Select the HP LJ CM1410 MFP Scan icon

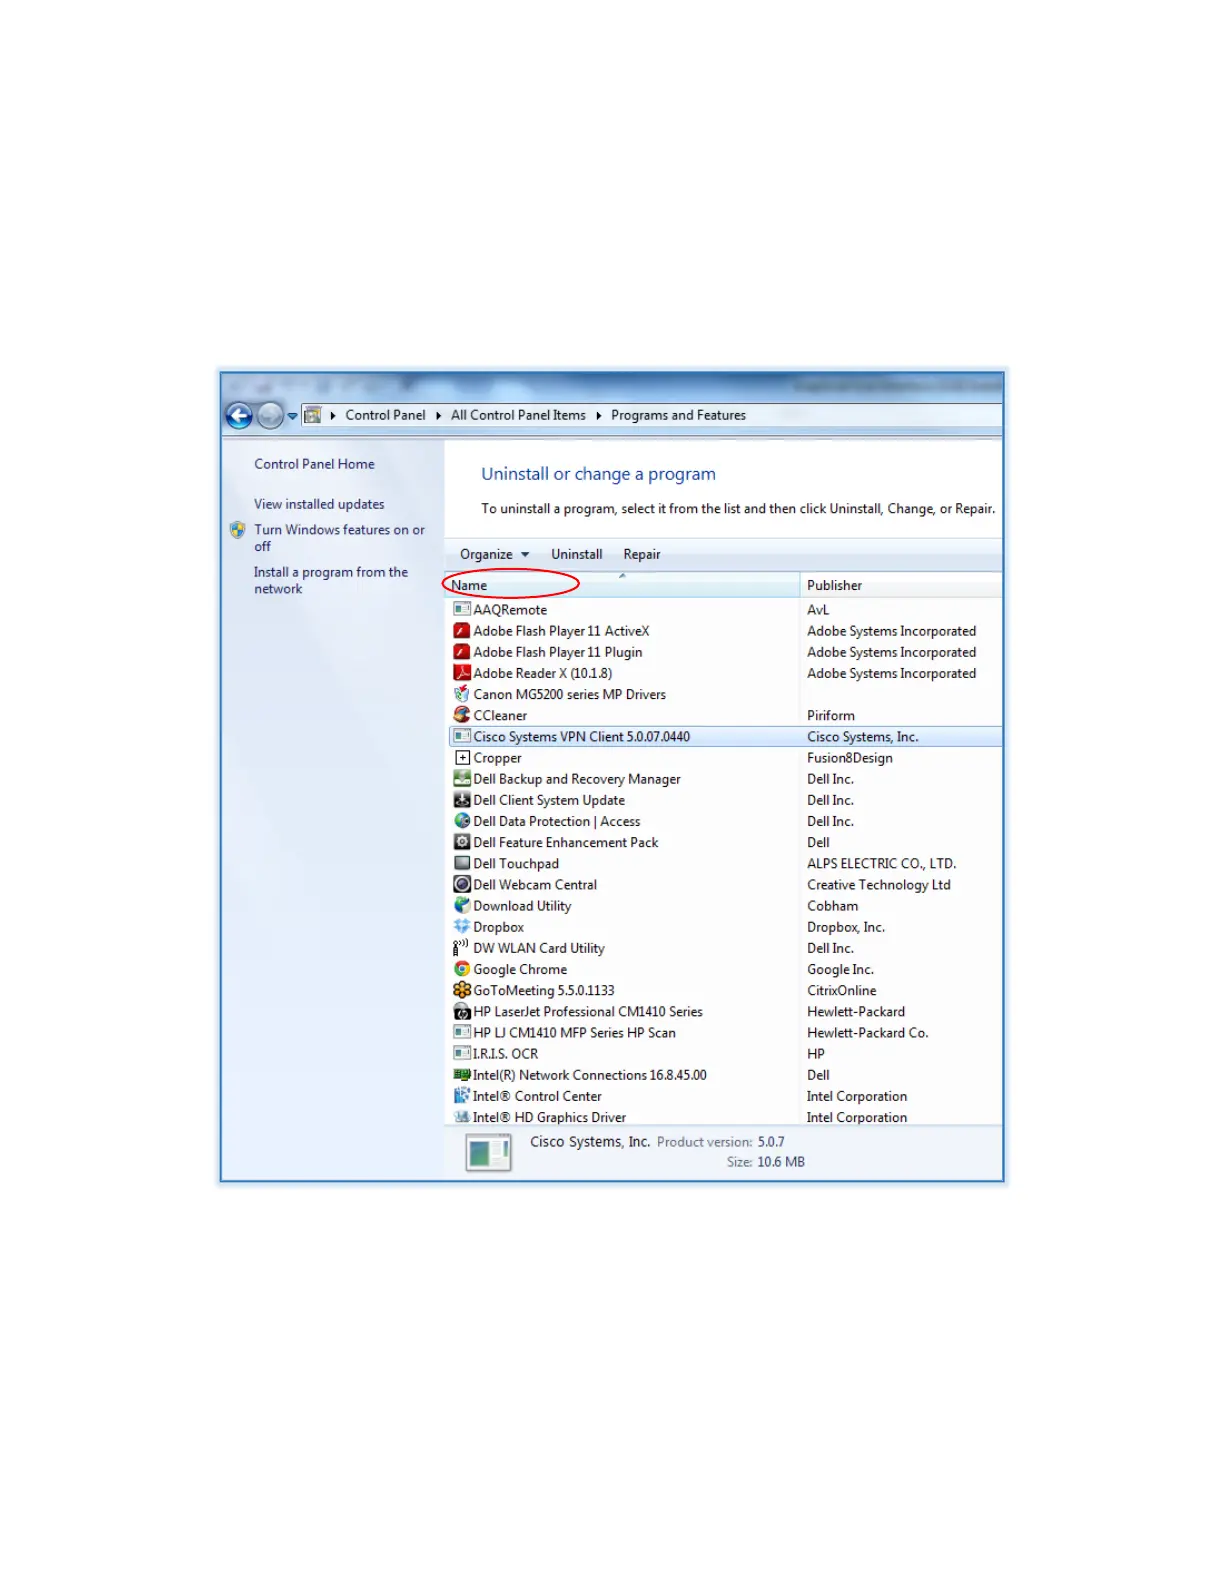[462, 1032]
